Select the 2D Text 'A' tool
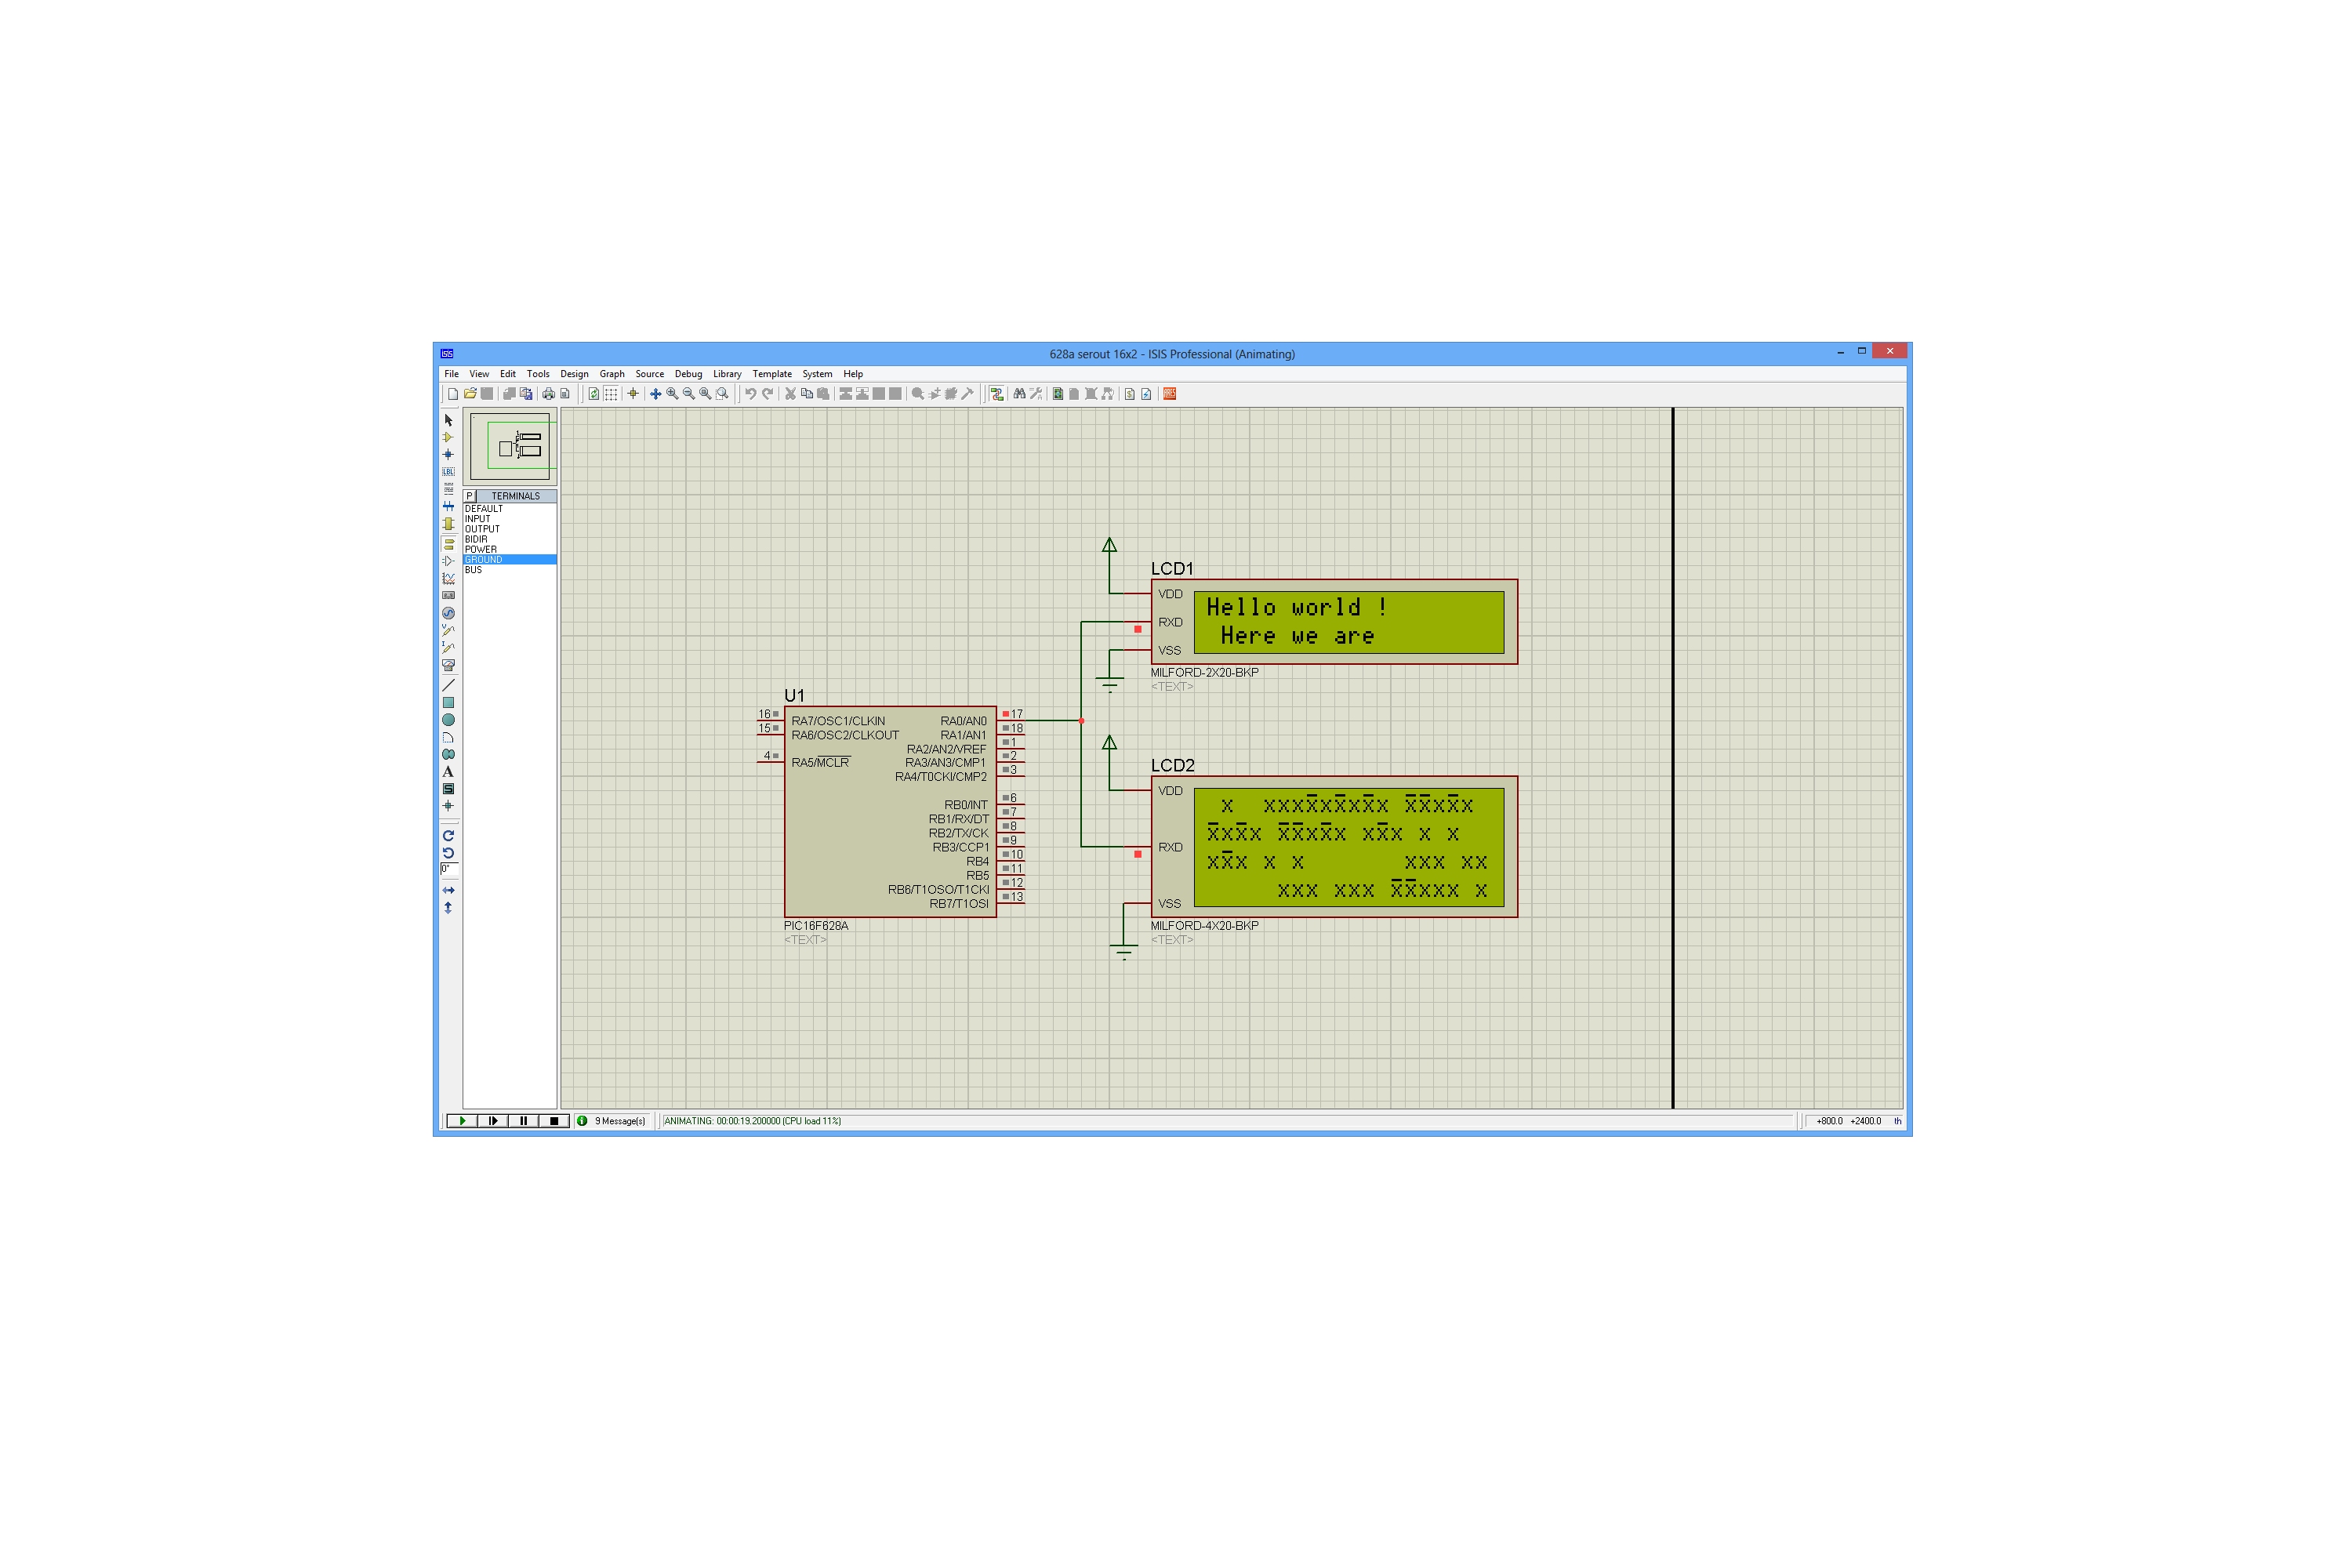Screen dimensions: 2352x1568 pos(448,772)
